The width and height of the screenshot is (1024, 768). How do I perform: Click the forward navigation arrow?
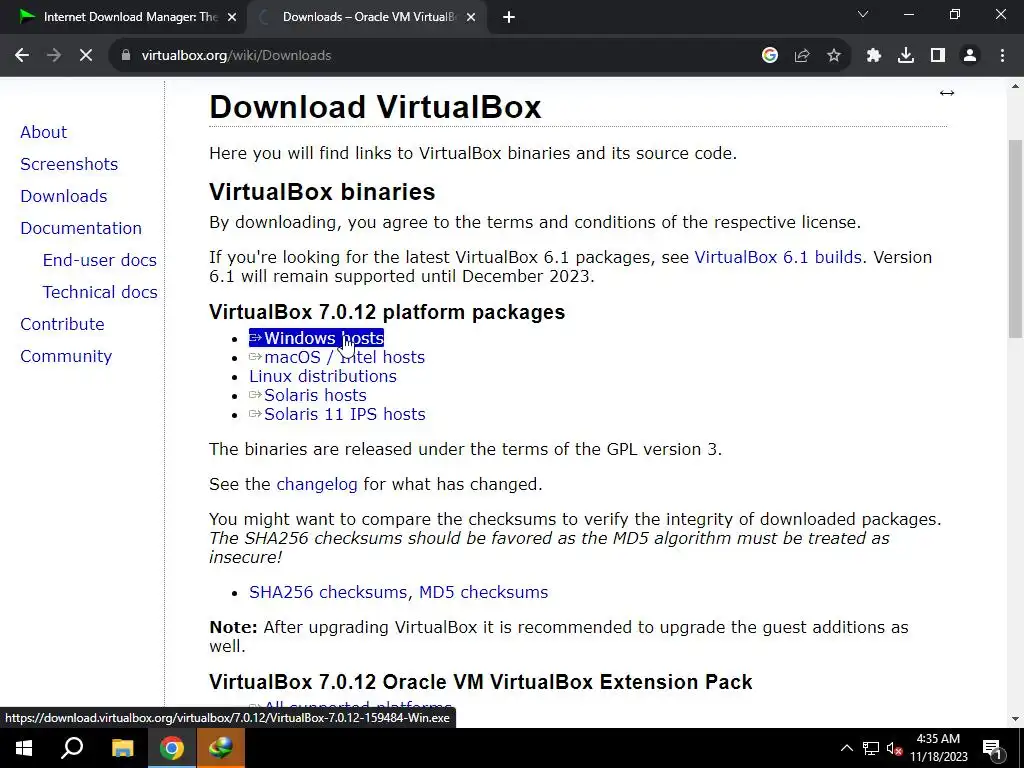pos(54,56)
